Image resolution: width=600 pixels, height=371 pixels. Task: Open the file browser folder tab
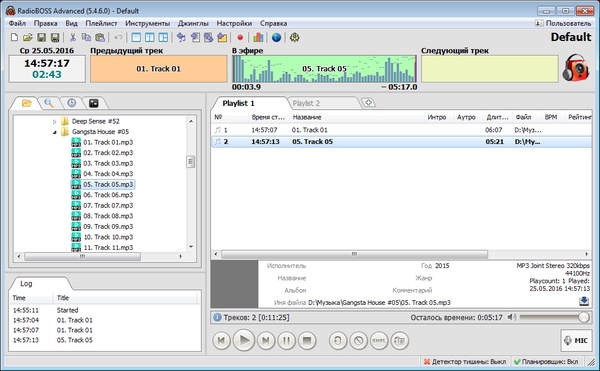pos(26,103)
